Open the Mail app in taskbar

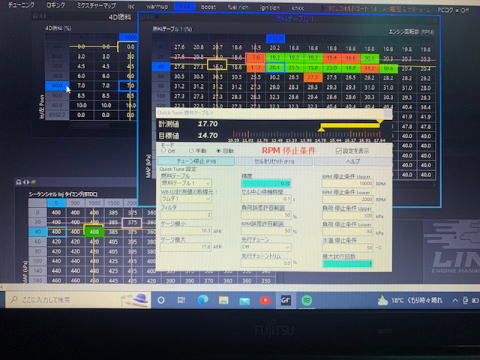tap(244, 301)
